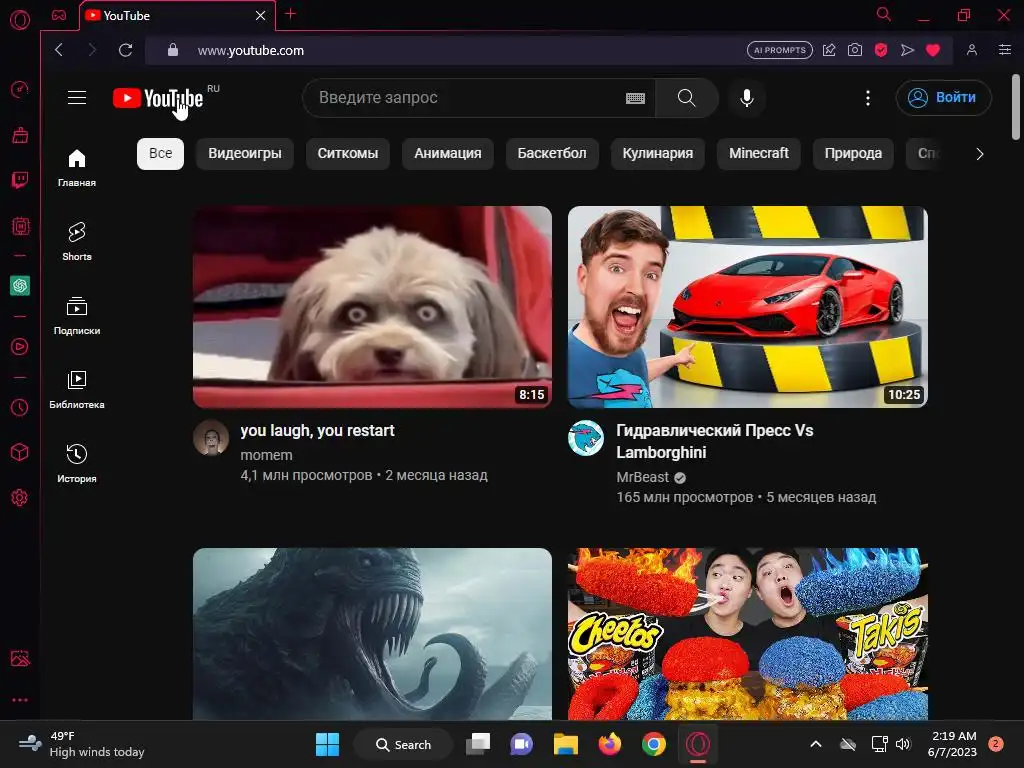Open 'Гидравлический Пресс Vs Lamborghini' title

coord(715,441)
